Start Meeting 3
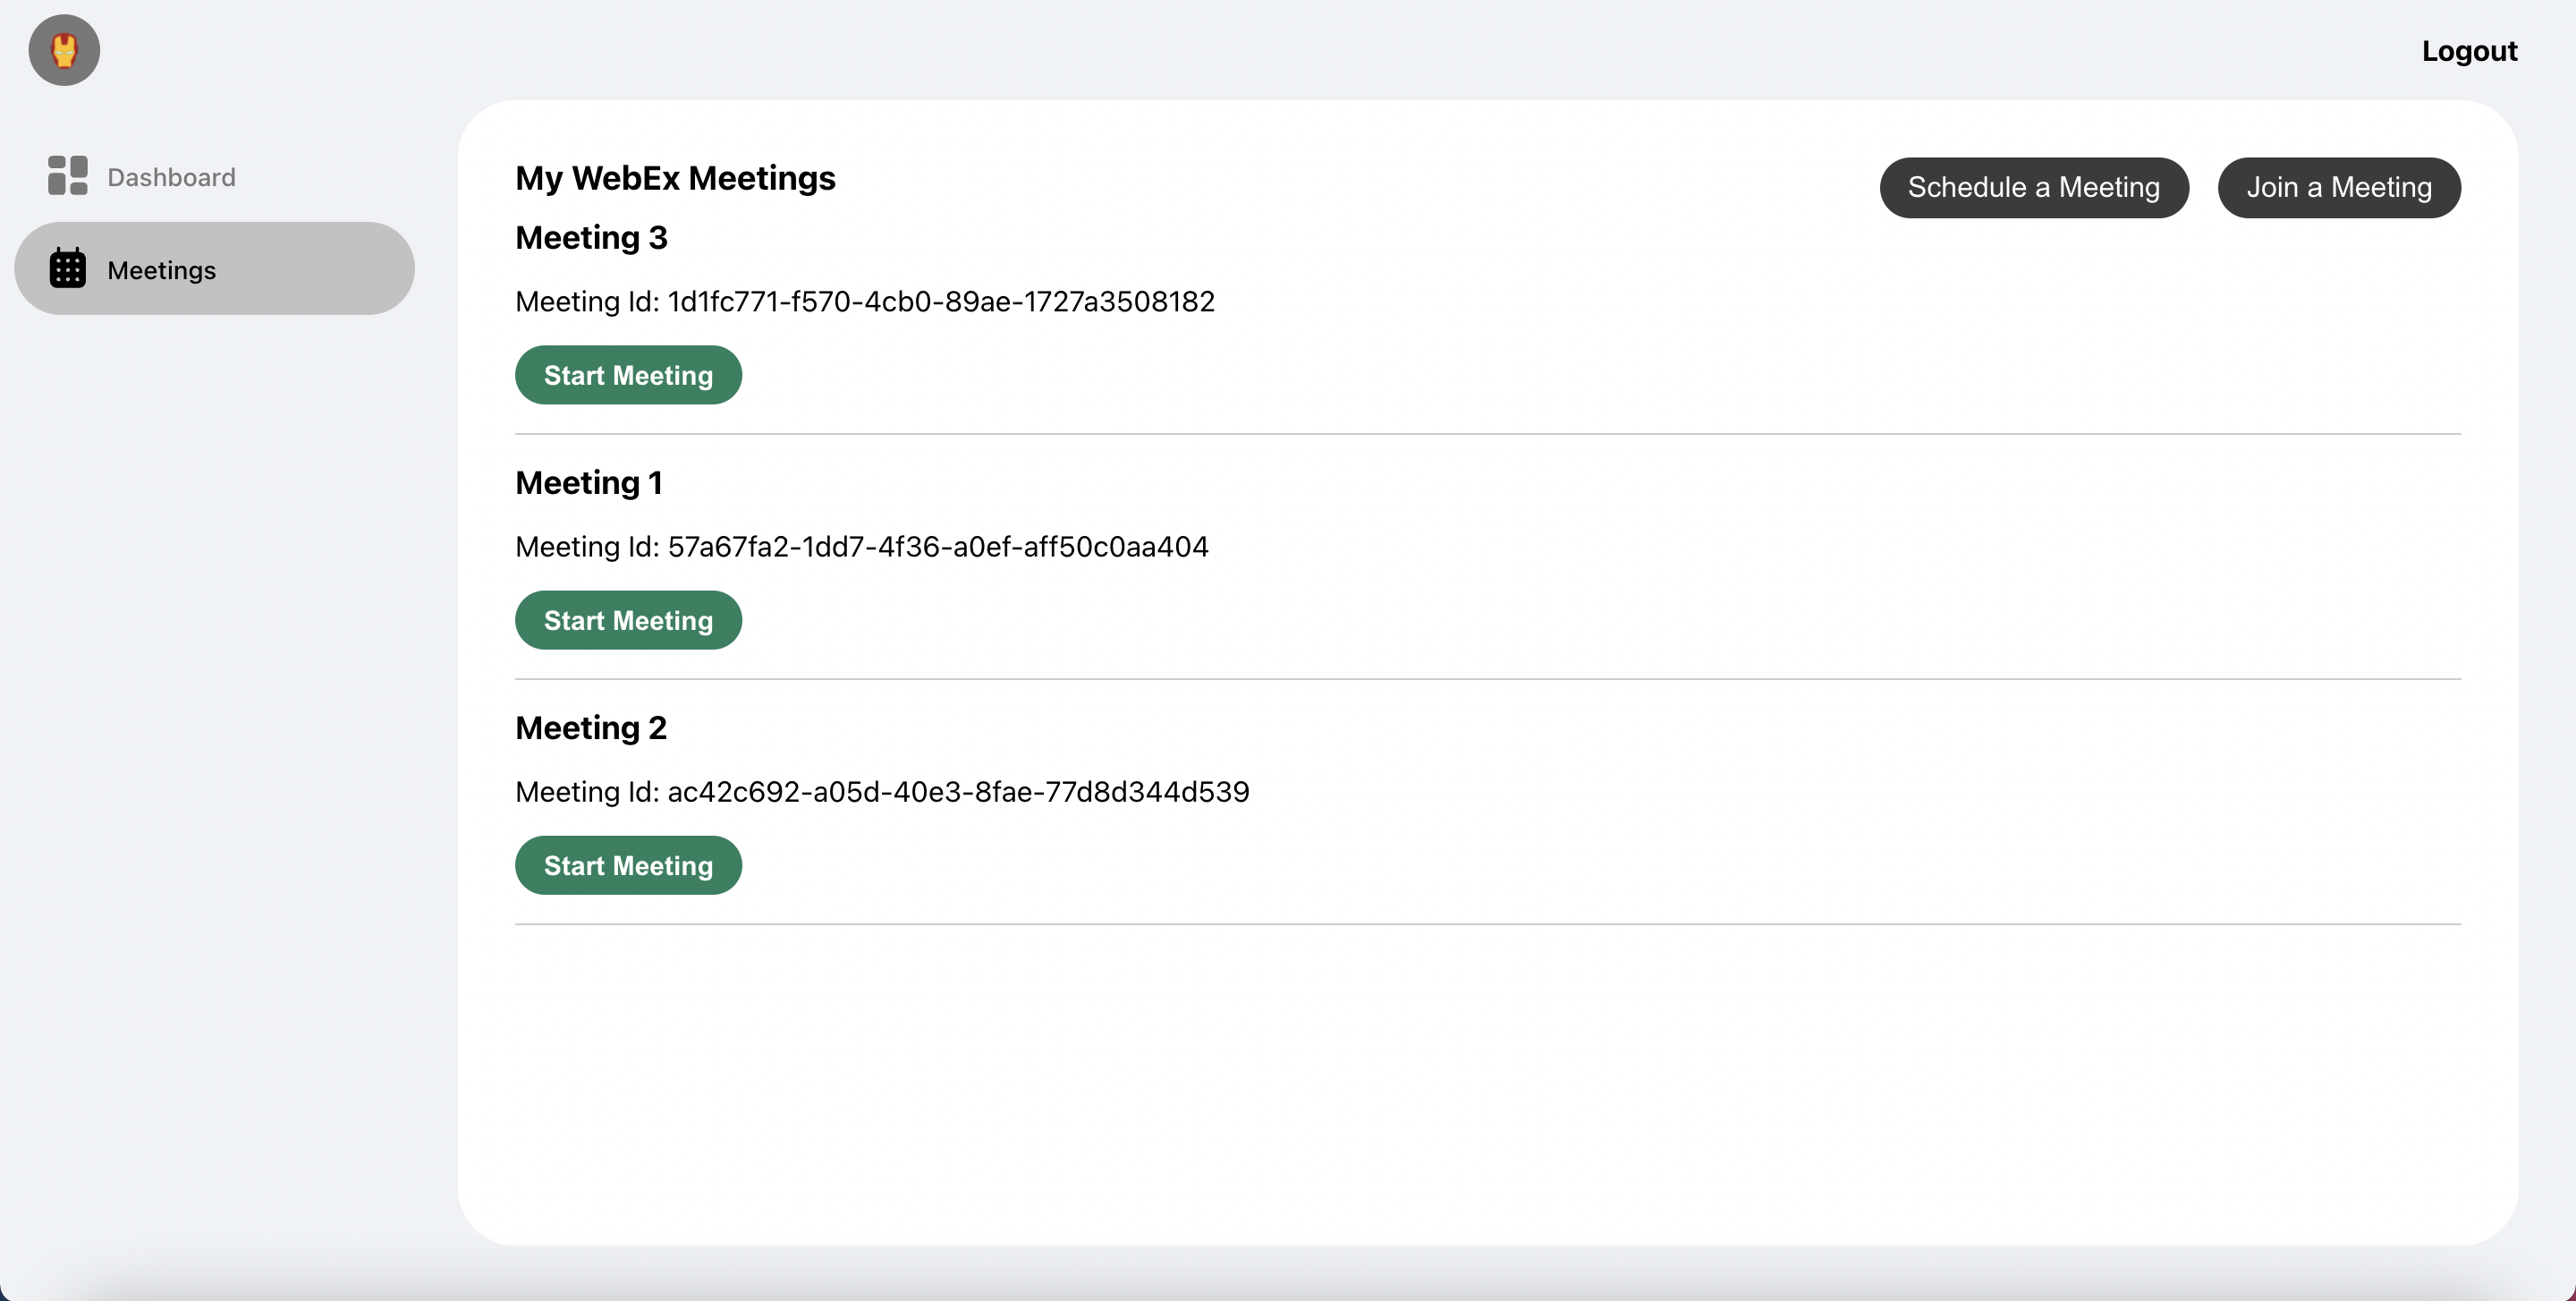The width and height of the screenshot is (2576, 1301). [628, 375]
